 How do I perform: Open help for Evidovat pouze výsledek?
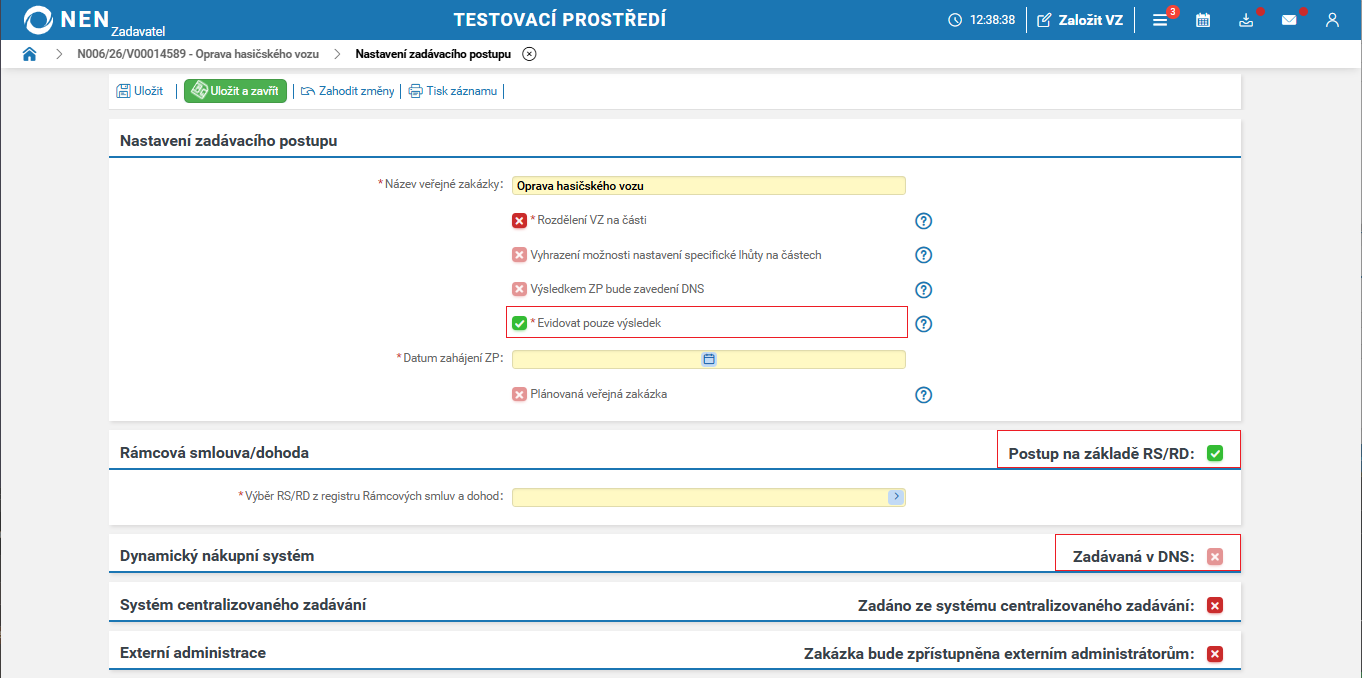coord(924,324)
